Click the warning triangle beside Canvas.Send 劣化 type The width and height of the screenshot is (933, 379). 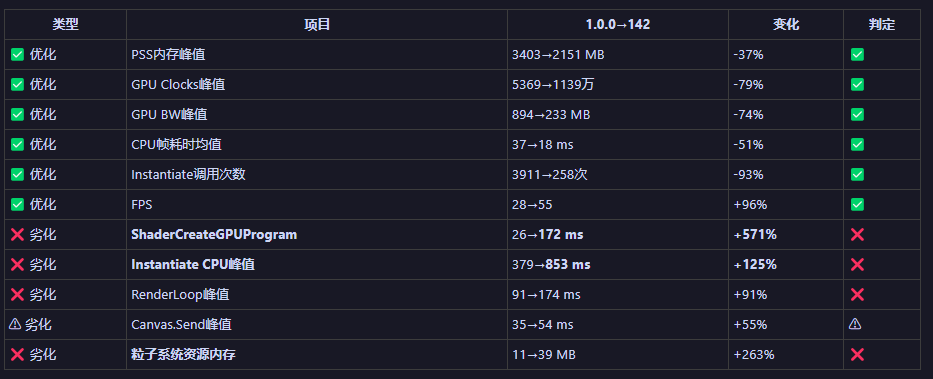click(x=15, y=324)
